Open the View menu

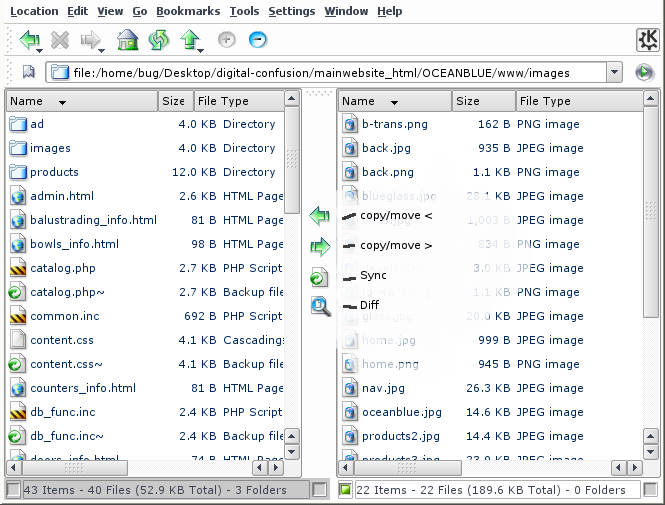(110, 11)
